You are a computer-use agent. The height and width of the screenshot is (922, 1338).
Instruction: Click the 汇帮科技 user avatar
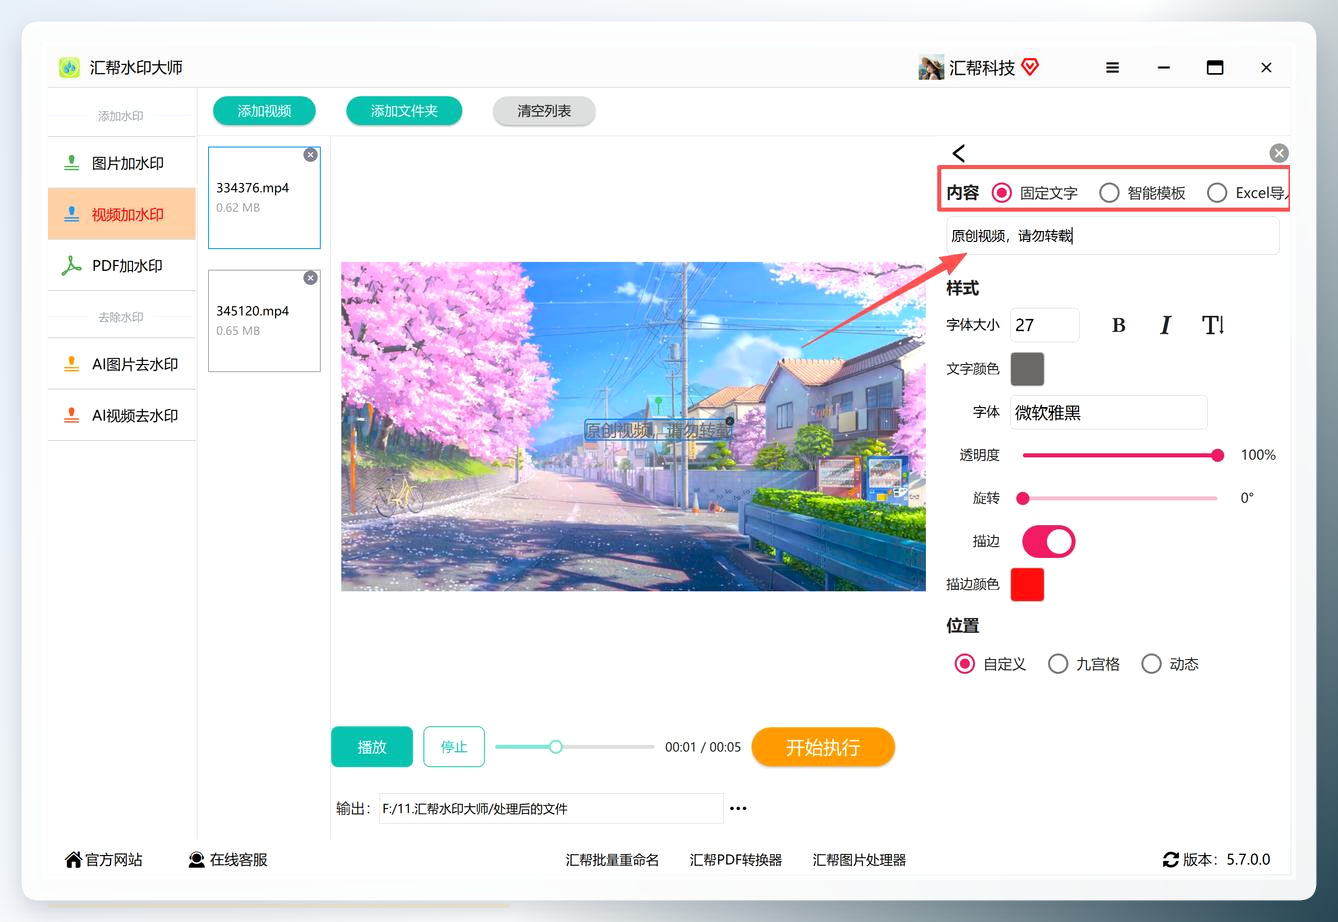point(931,67)
